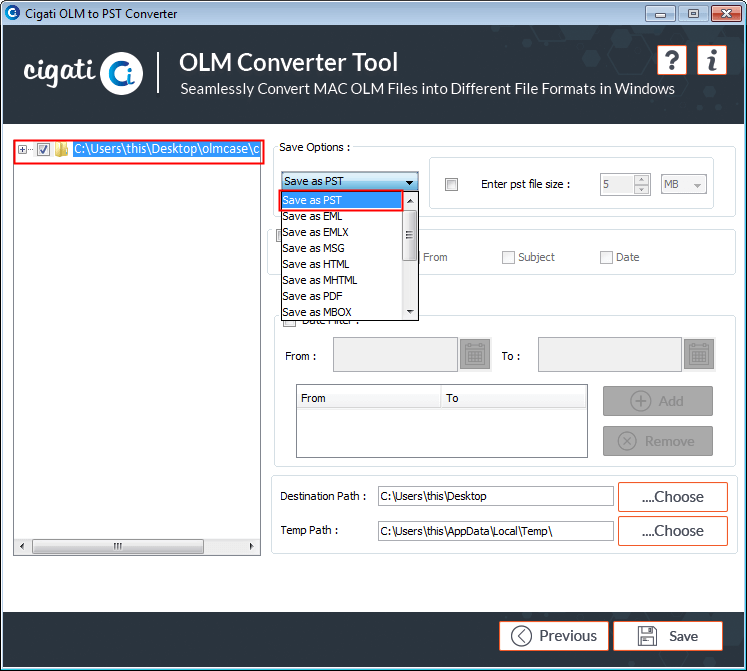Screen dimensions: 747x671
Task: Select 'Save as EML' option
Action: [x=342, y=216]
